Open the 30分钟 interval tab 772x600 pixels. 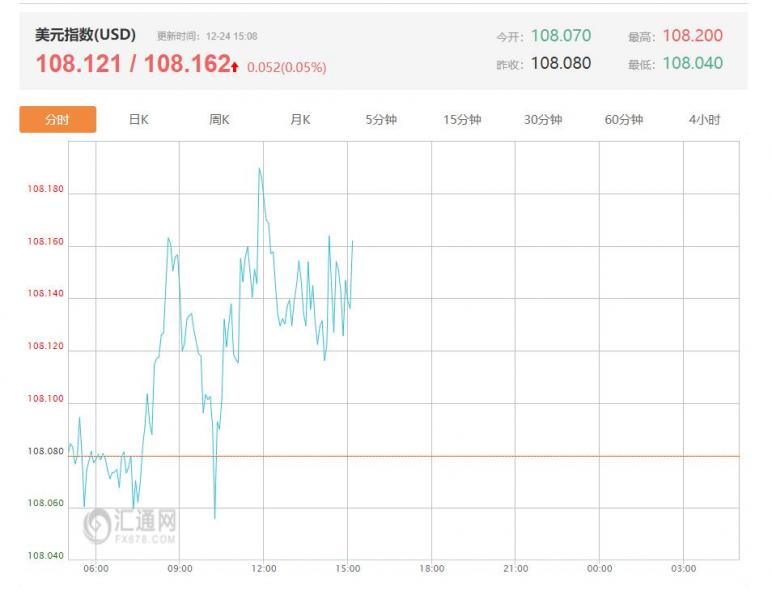coord(543,120)
